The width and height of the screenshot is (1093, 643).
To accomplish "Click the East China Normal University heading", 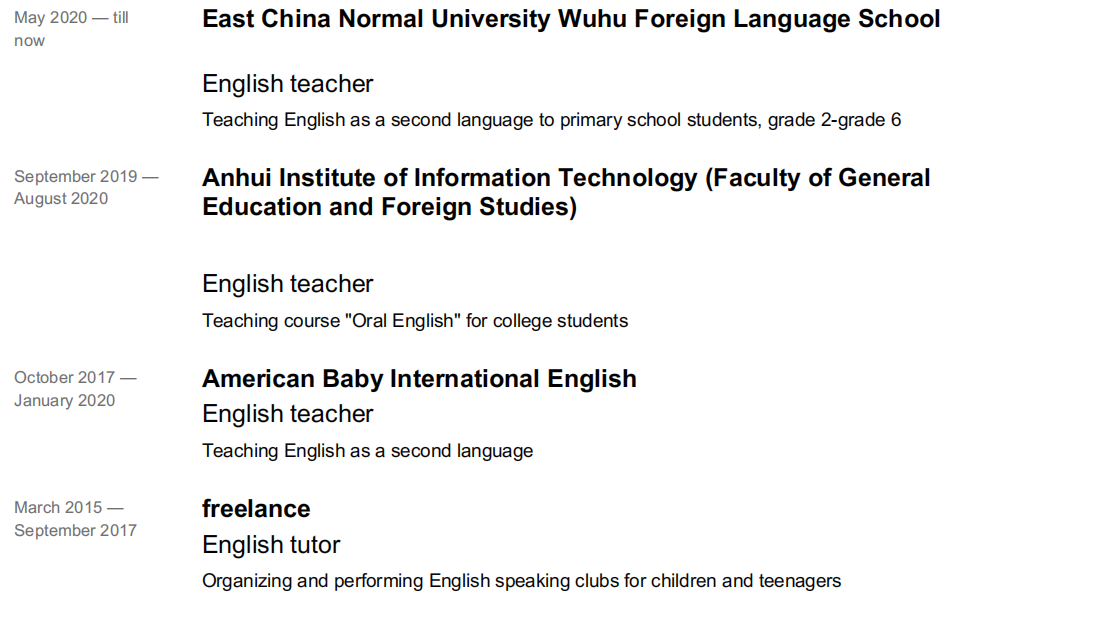I will (570, 19).
